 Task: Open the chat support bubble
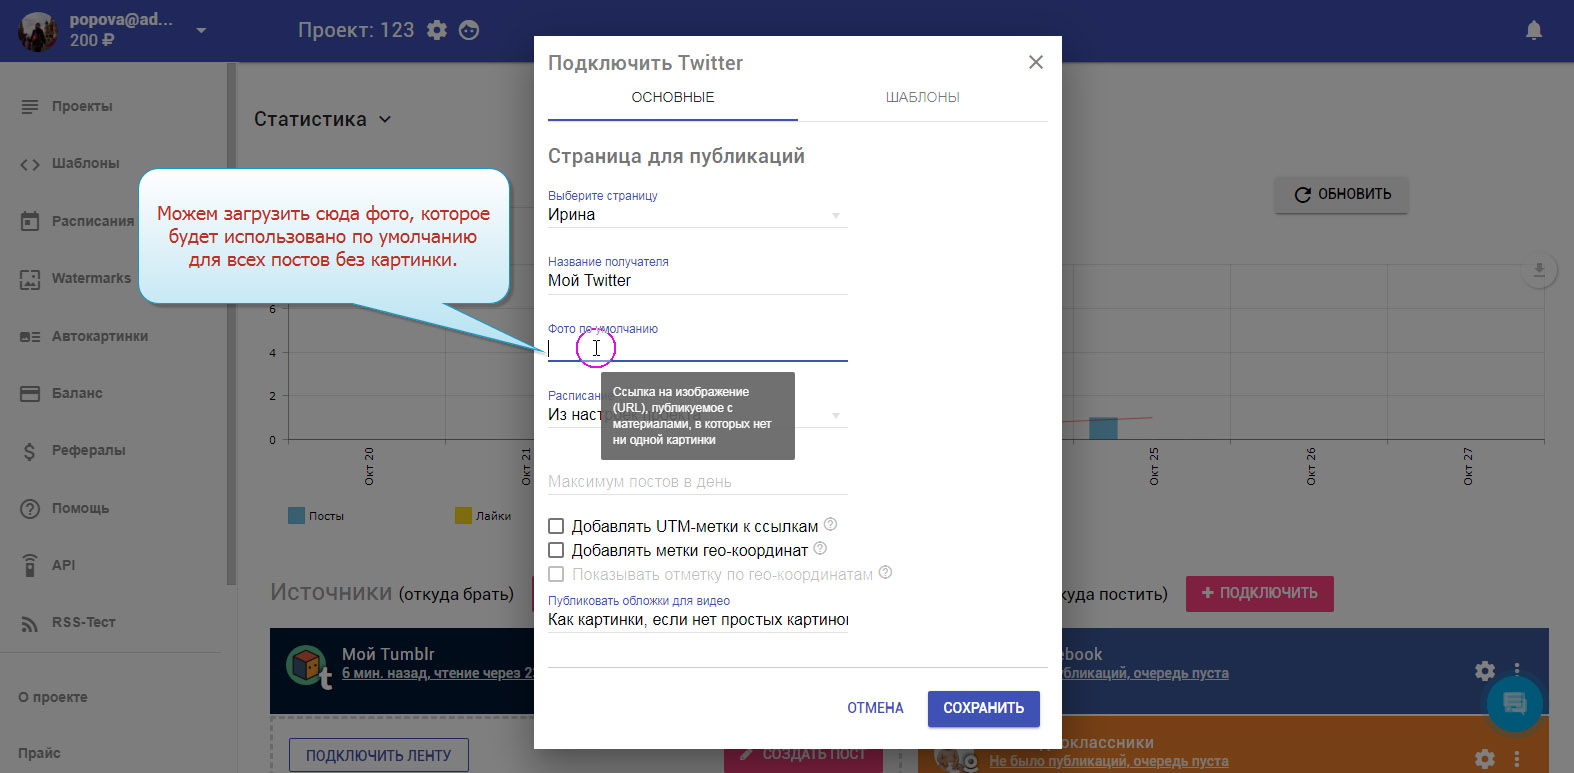point(1514,703)
